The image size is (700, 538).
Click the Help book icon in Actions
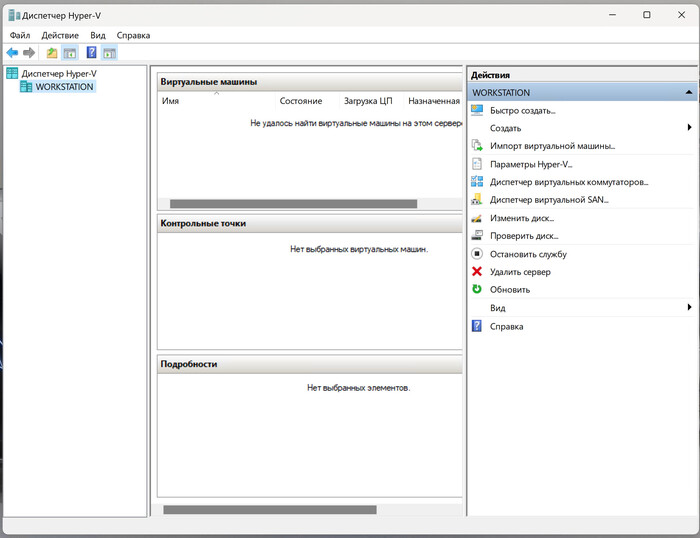coord(477,326)
